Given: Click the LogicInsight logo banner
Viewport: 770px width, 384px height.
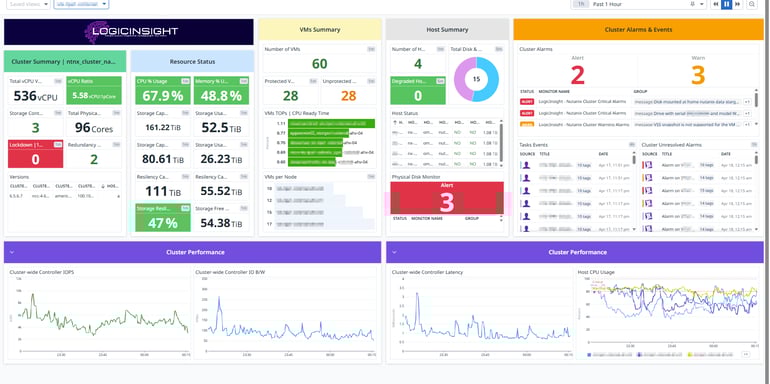Looking at the screenshot, I should (129, 32).
